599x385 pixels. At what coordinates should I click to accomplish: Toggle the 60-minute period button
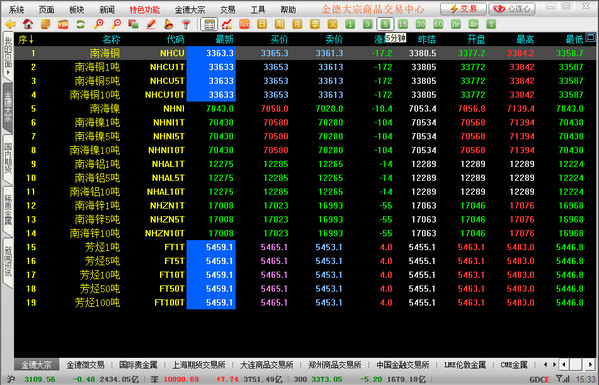tap(438, 24)
